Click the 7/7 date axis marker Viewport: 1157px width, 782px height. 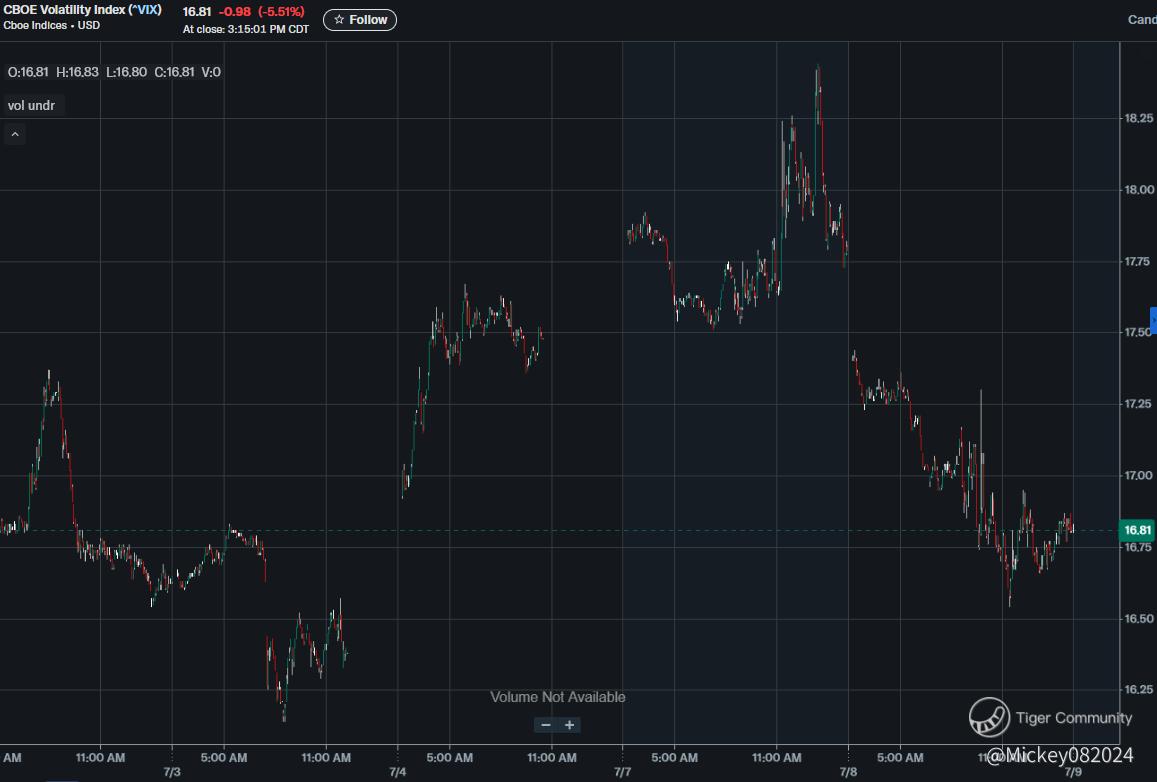pos(622,772)
